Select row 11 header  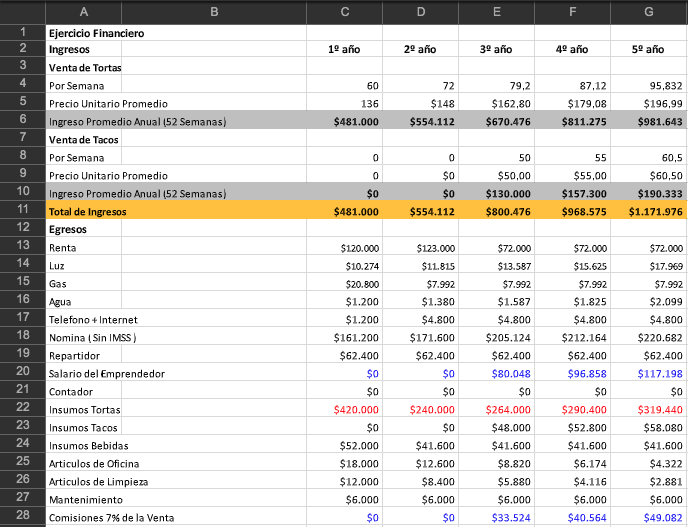coord(23,209)
